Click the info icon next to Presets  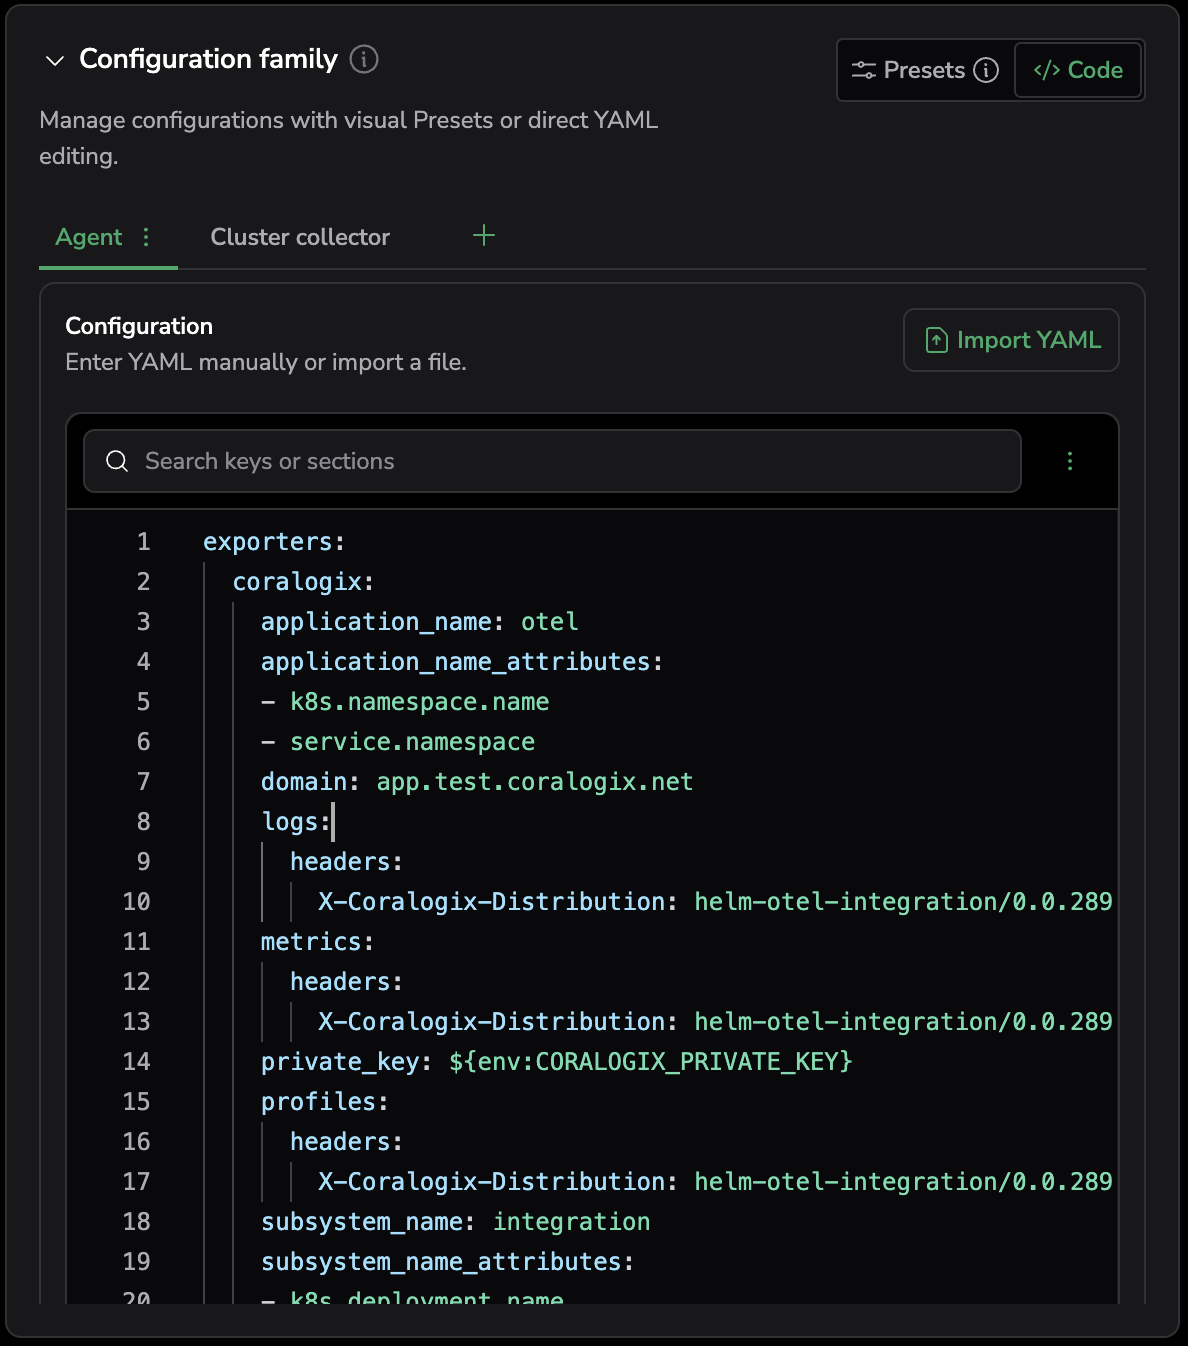[986, 70]
